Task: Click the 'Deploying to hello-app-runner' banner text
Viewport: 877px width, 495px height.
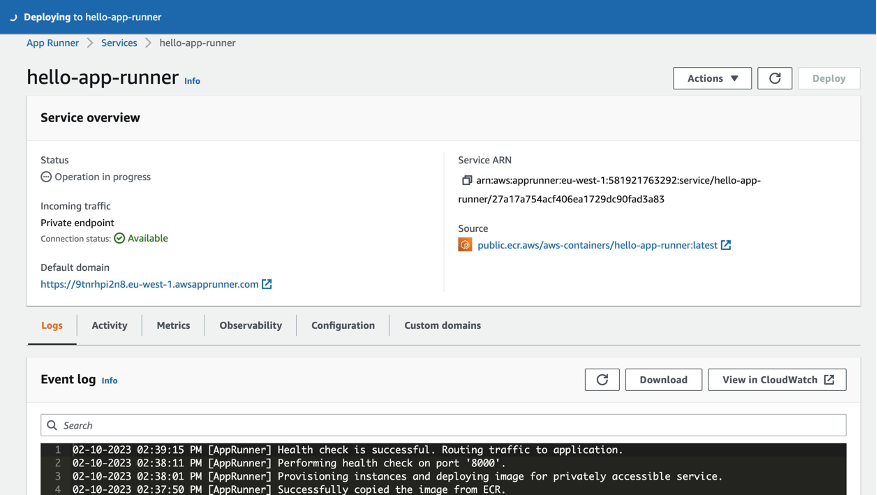Action: coord(92,17)
